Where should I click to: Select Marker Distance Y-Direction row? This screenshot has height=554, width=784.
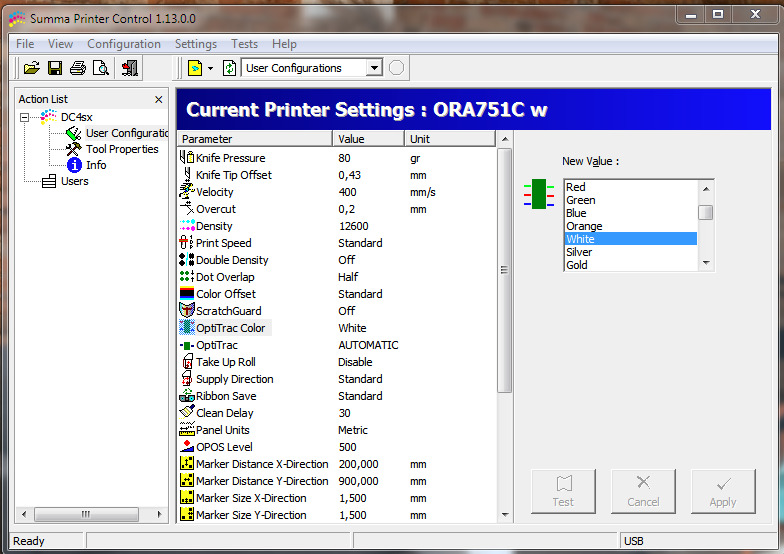point(336,481)
